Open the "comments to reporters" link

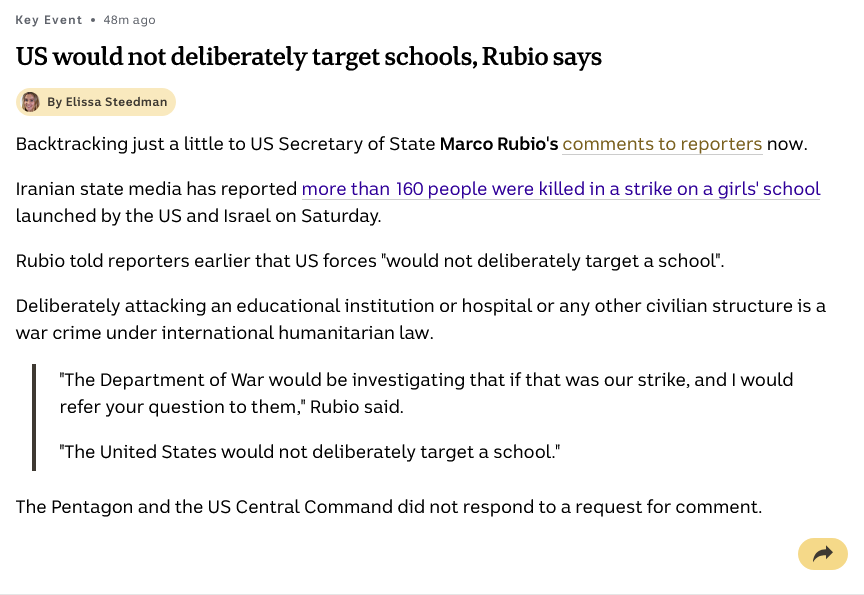click(x=662, y=144)
